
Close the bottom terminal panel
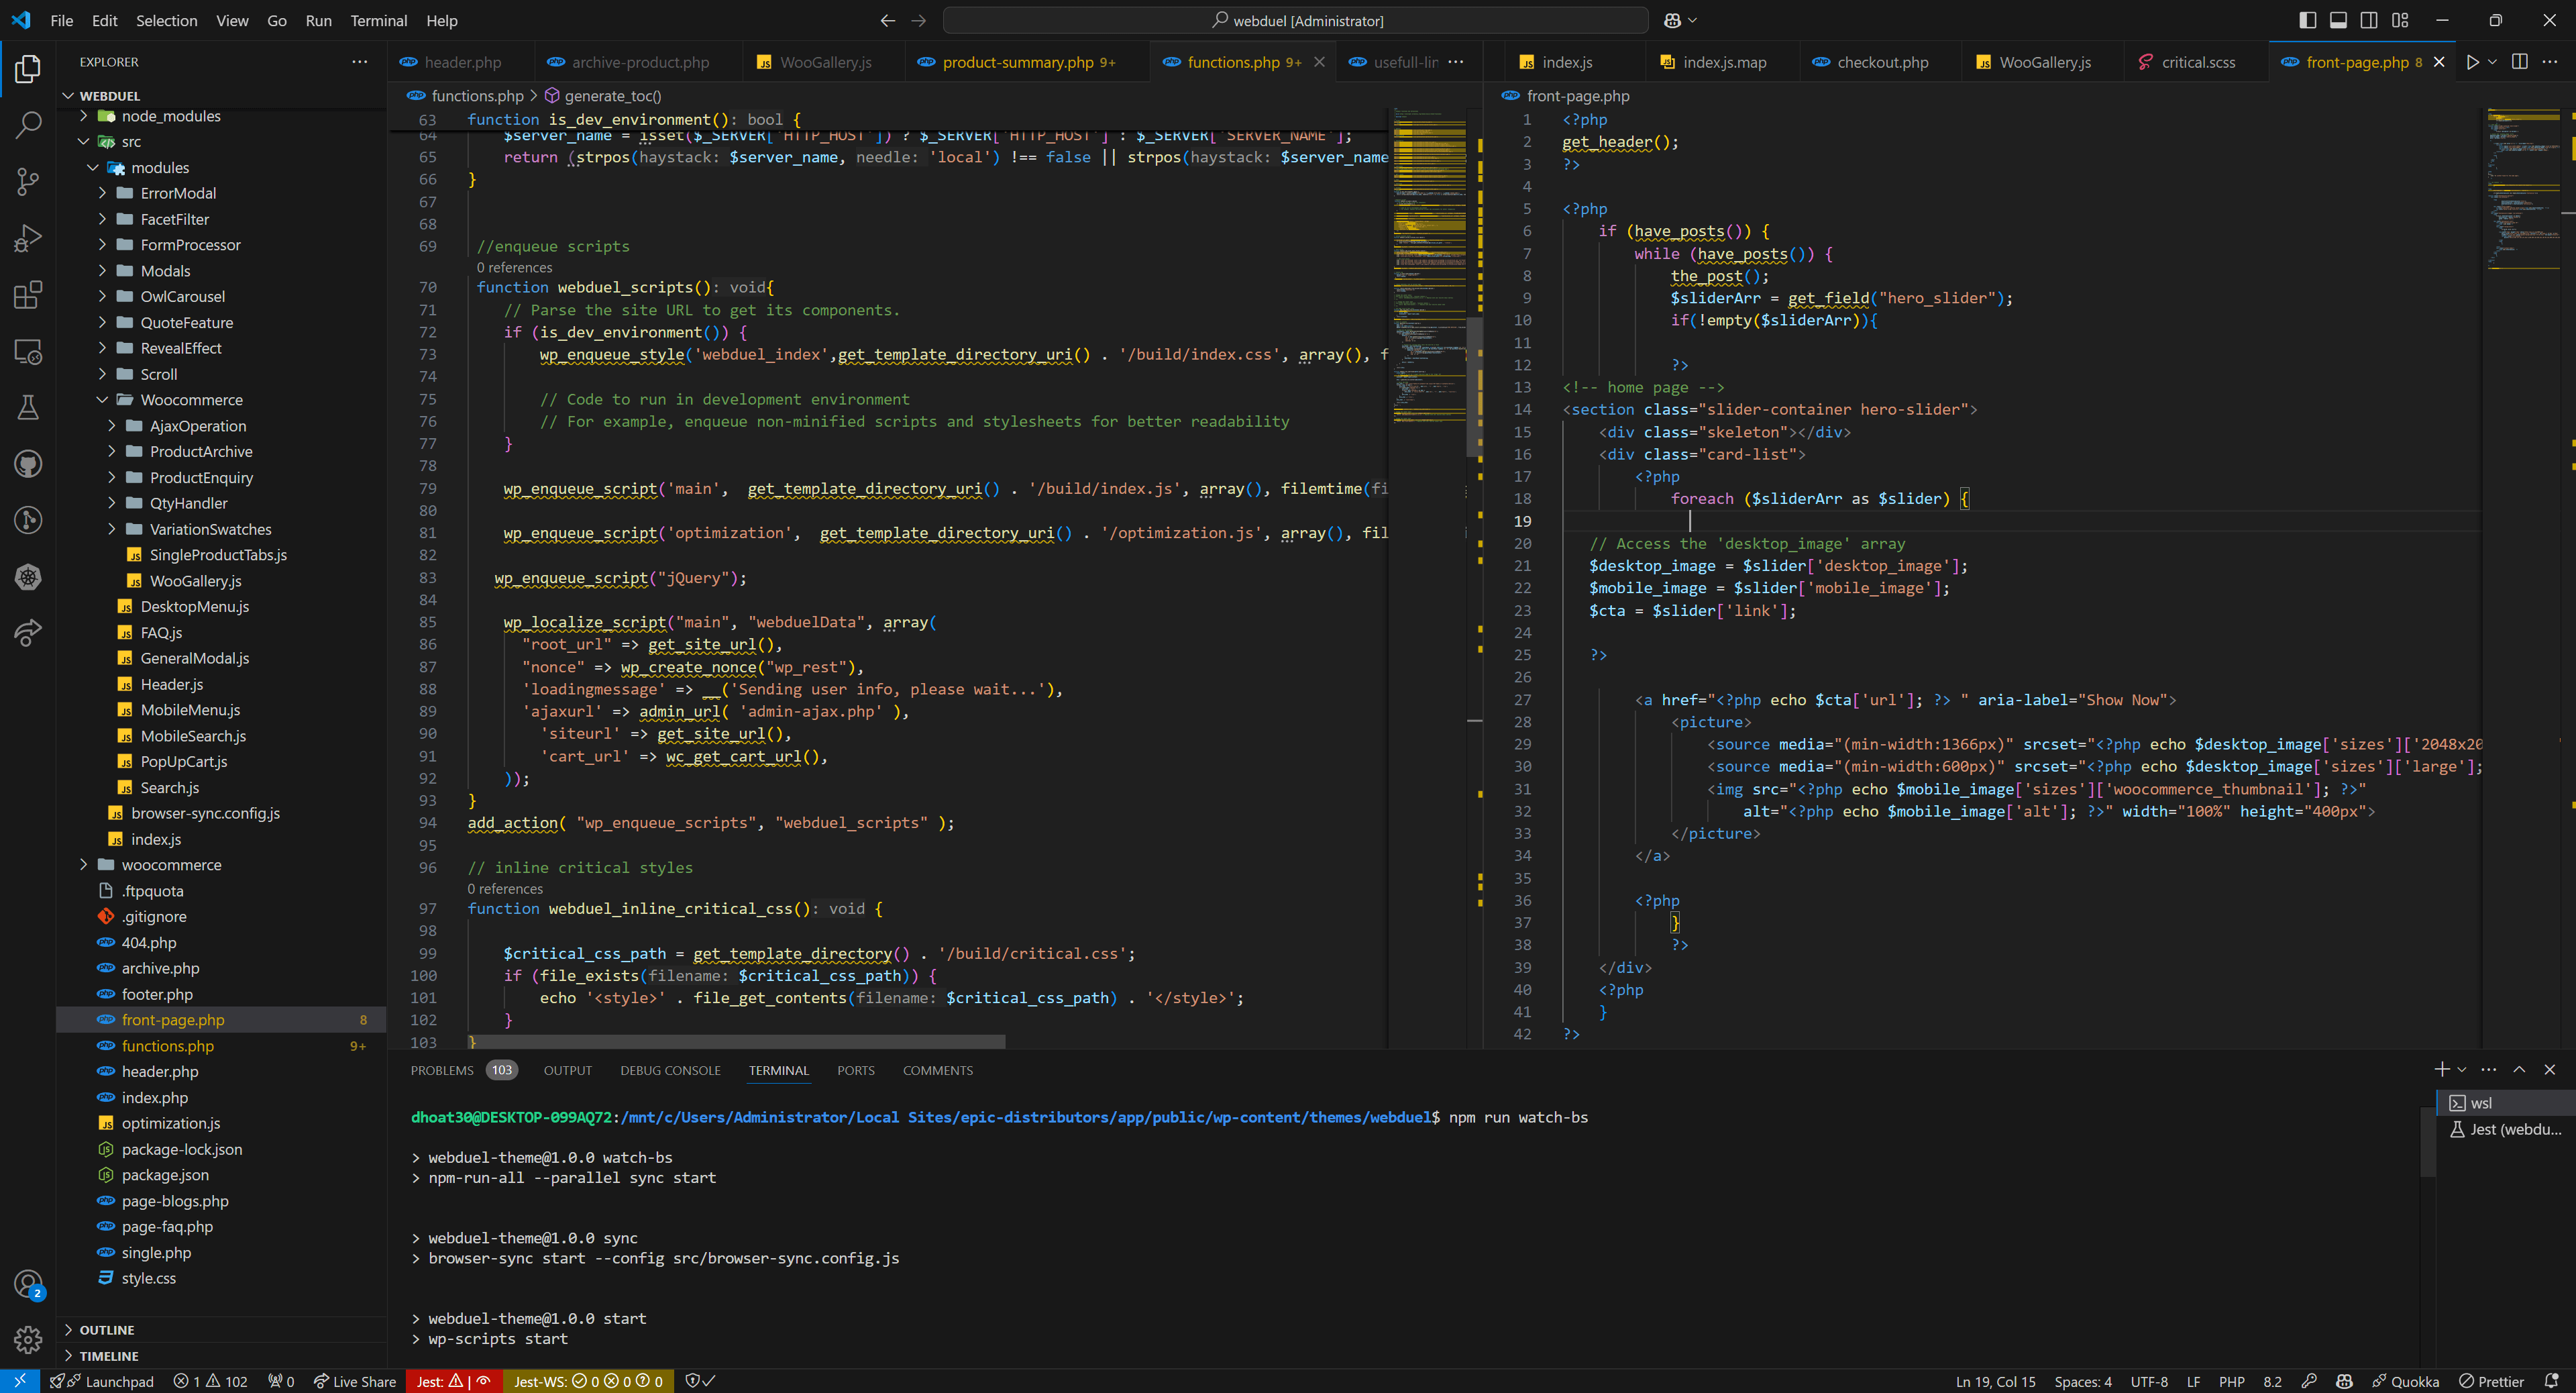click(x=2550, y=1069)
